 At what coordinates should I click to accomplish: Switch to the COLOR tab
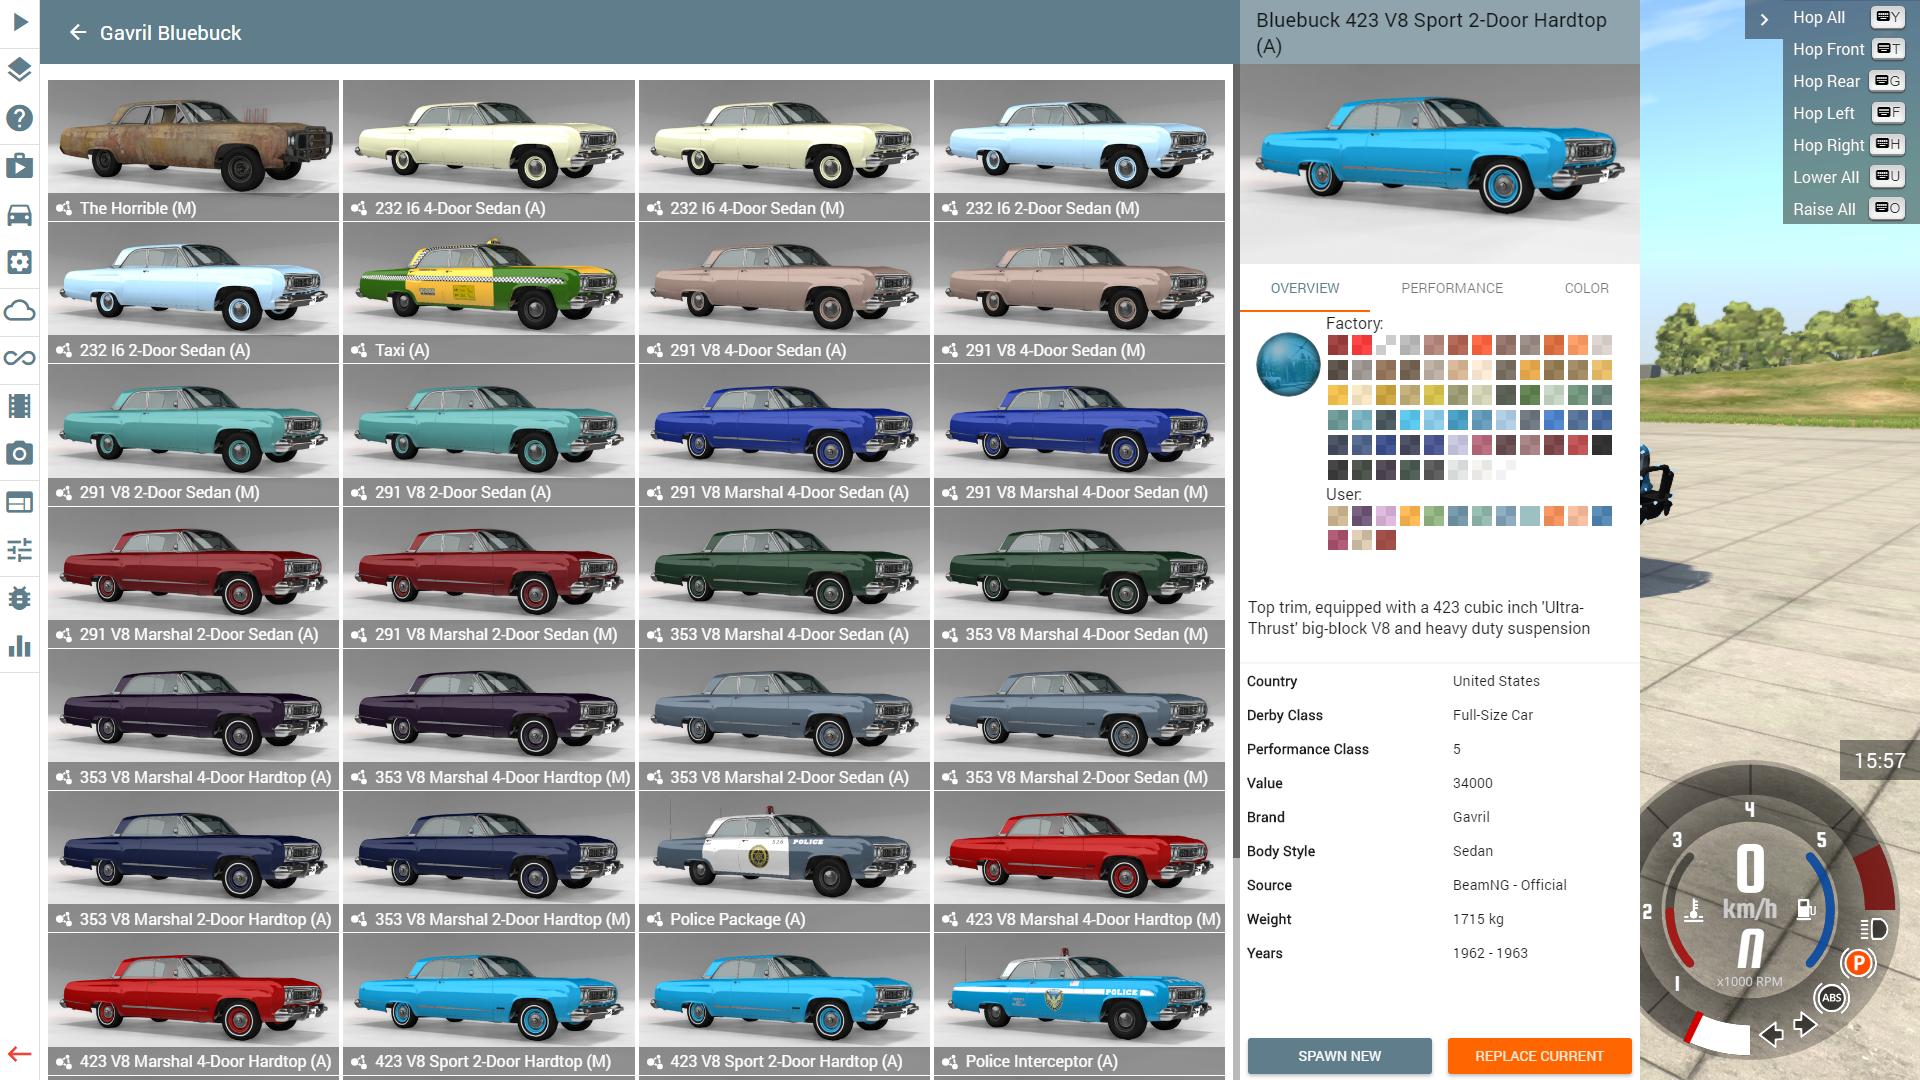1586,288
